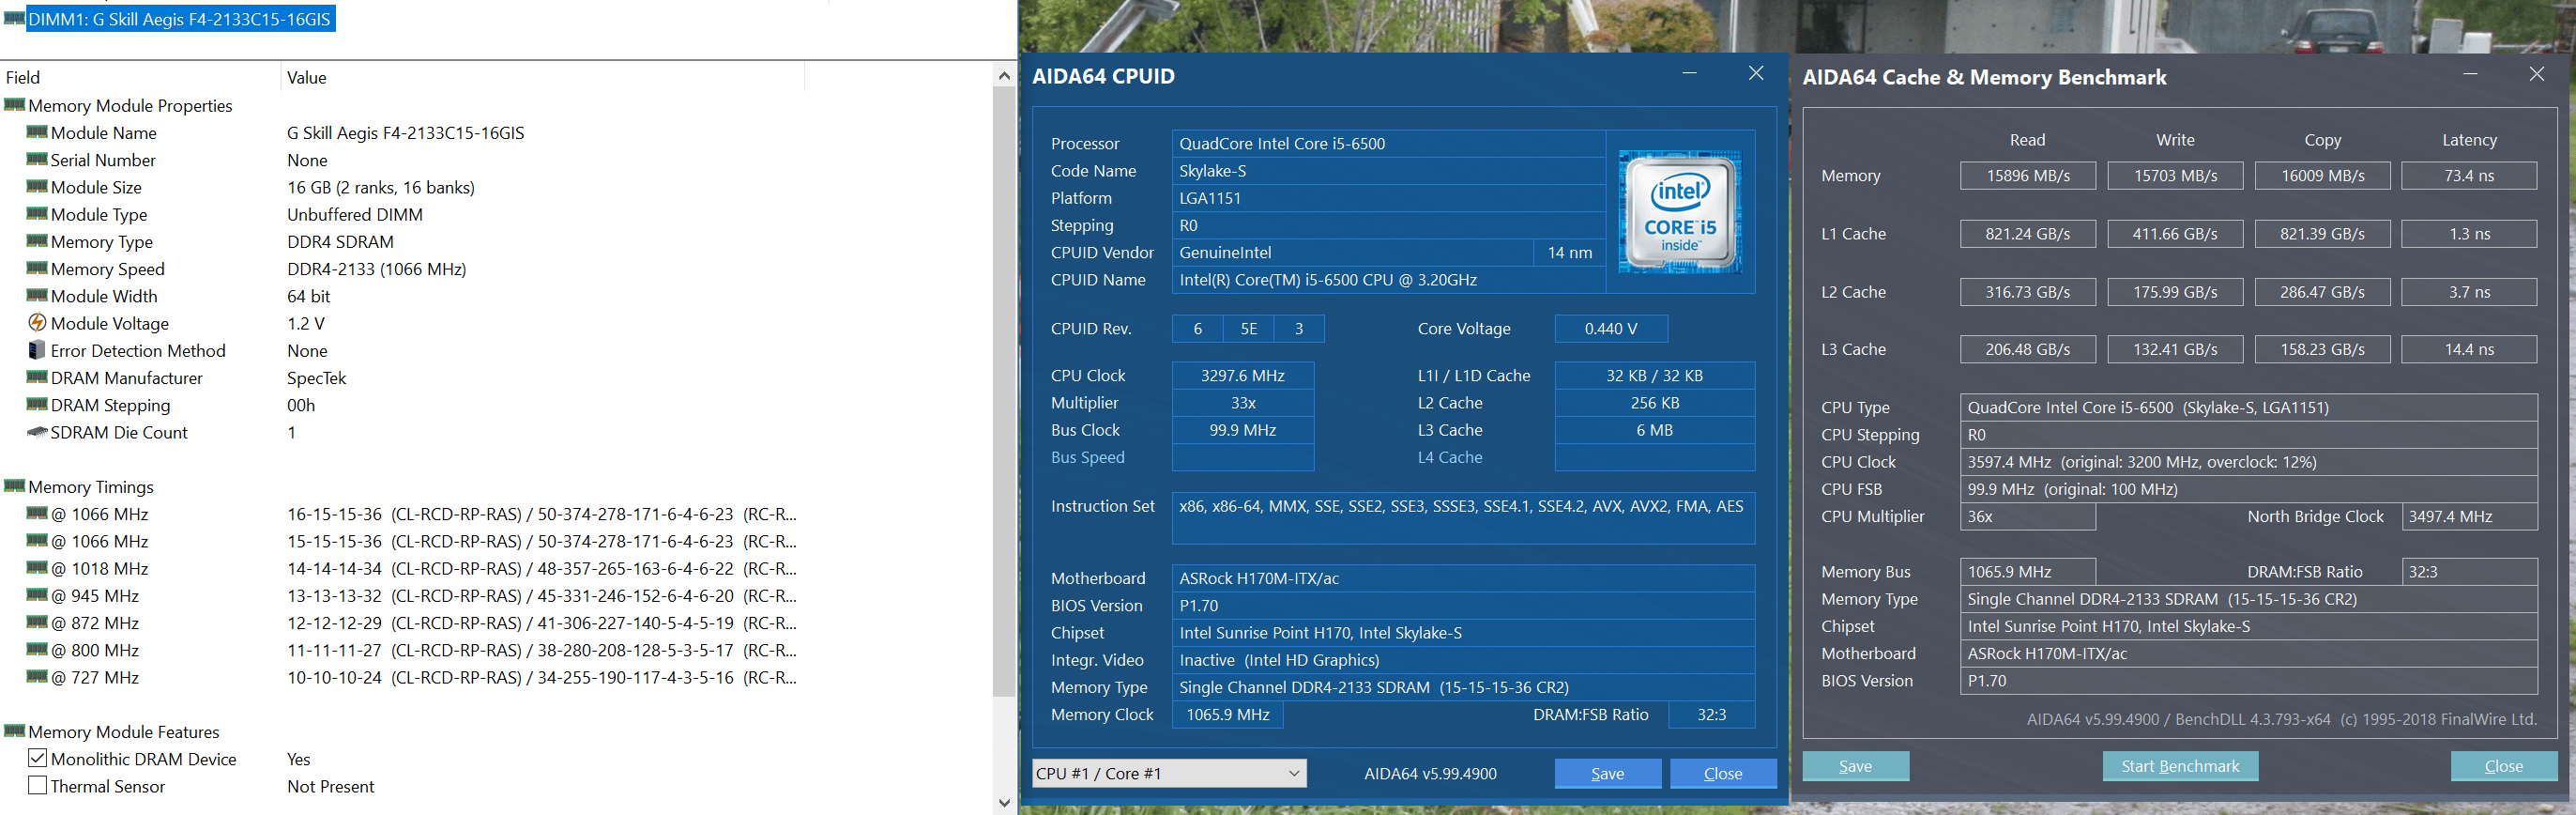This screenshot has height=815, width=2576.
Task: Open the CPU #1 / Core #1 dropdown
Action: coord(1169,773)
